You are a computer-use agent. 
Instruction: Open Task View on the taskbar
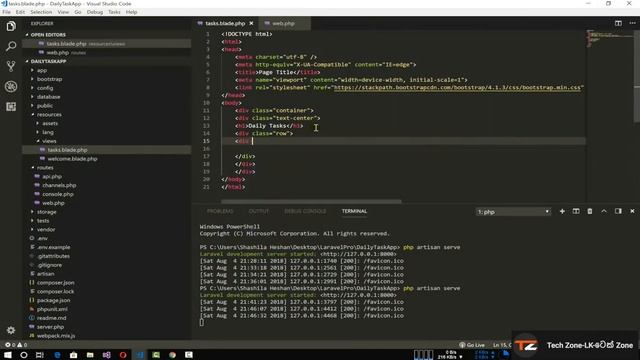(x=40, y=355)
